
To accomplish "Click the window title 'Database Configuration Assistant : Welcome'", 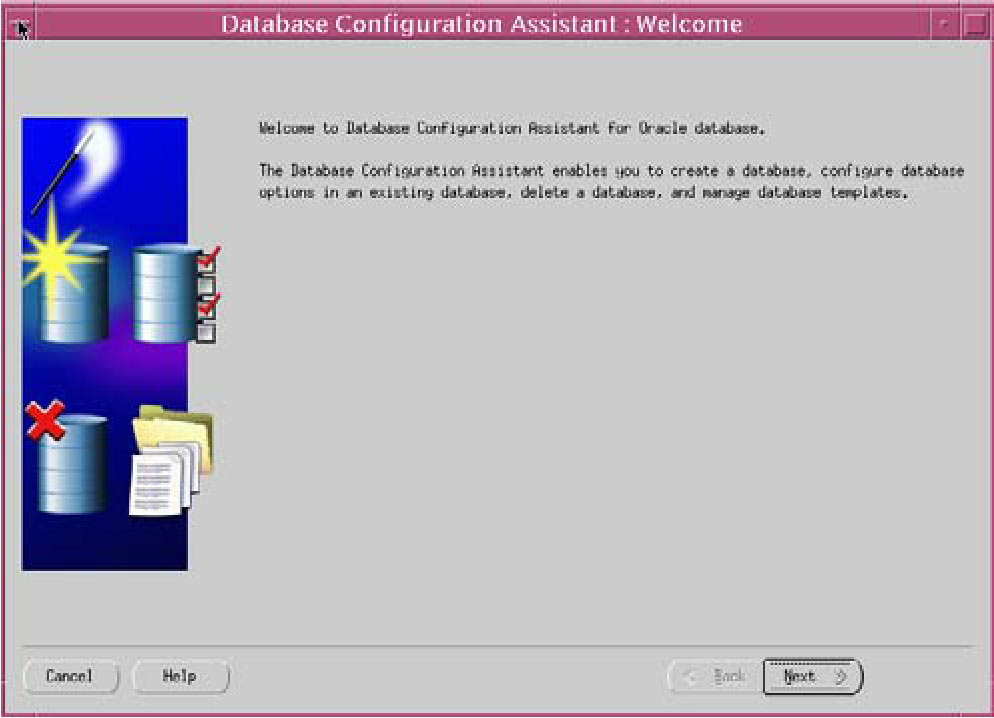I will (482, 24).
